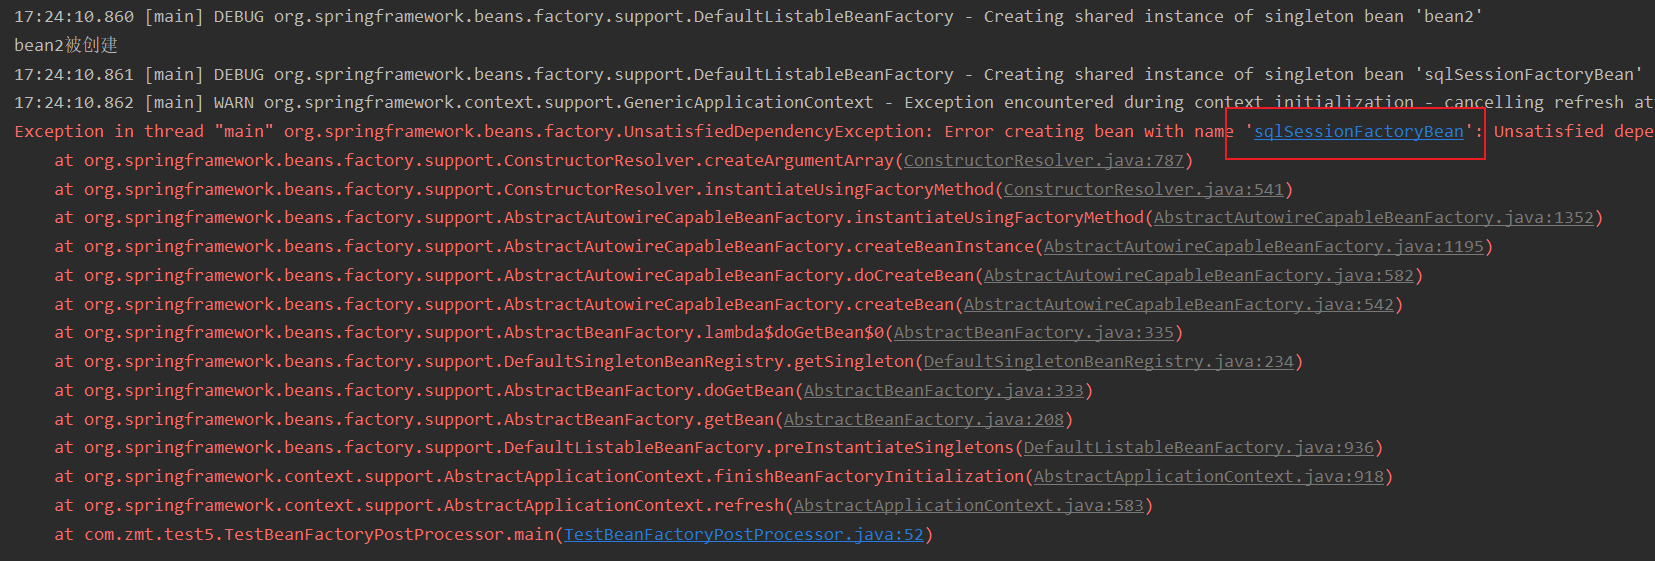Click 'com.zmt.test5.TestBeanFactoryPostProcessor.main' text

tap(318, 535)
